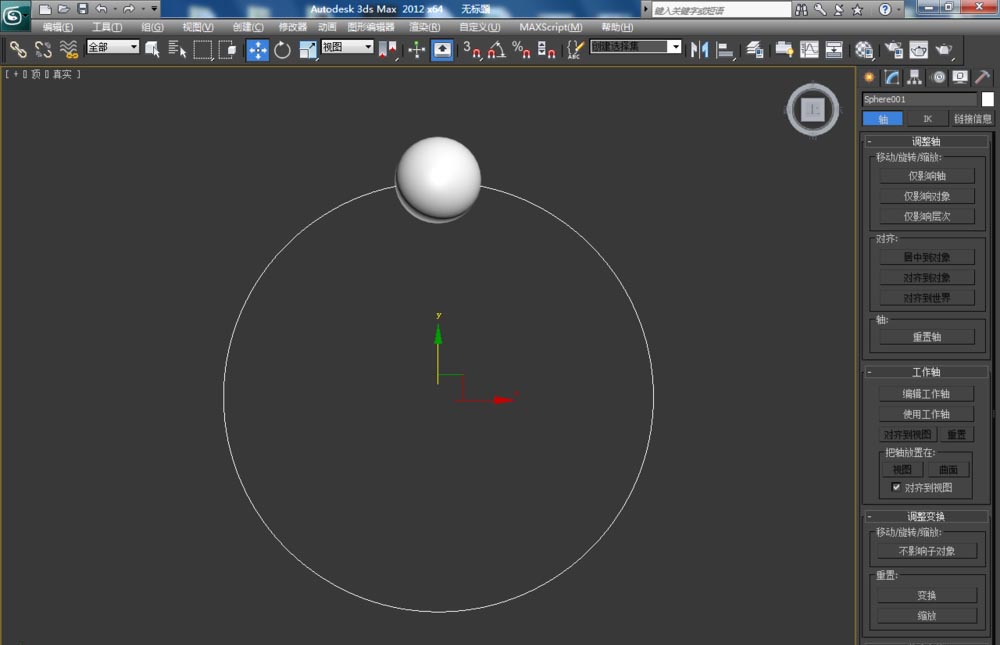The image size is (1000, 645).
Task: Toggle the 仅影响轴 button
Action: click(x=926, y=176)
